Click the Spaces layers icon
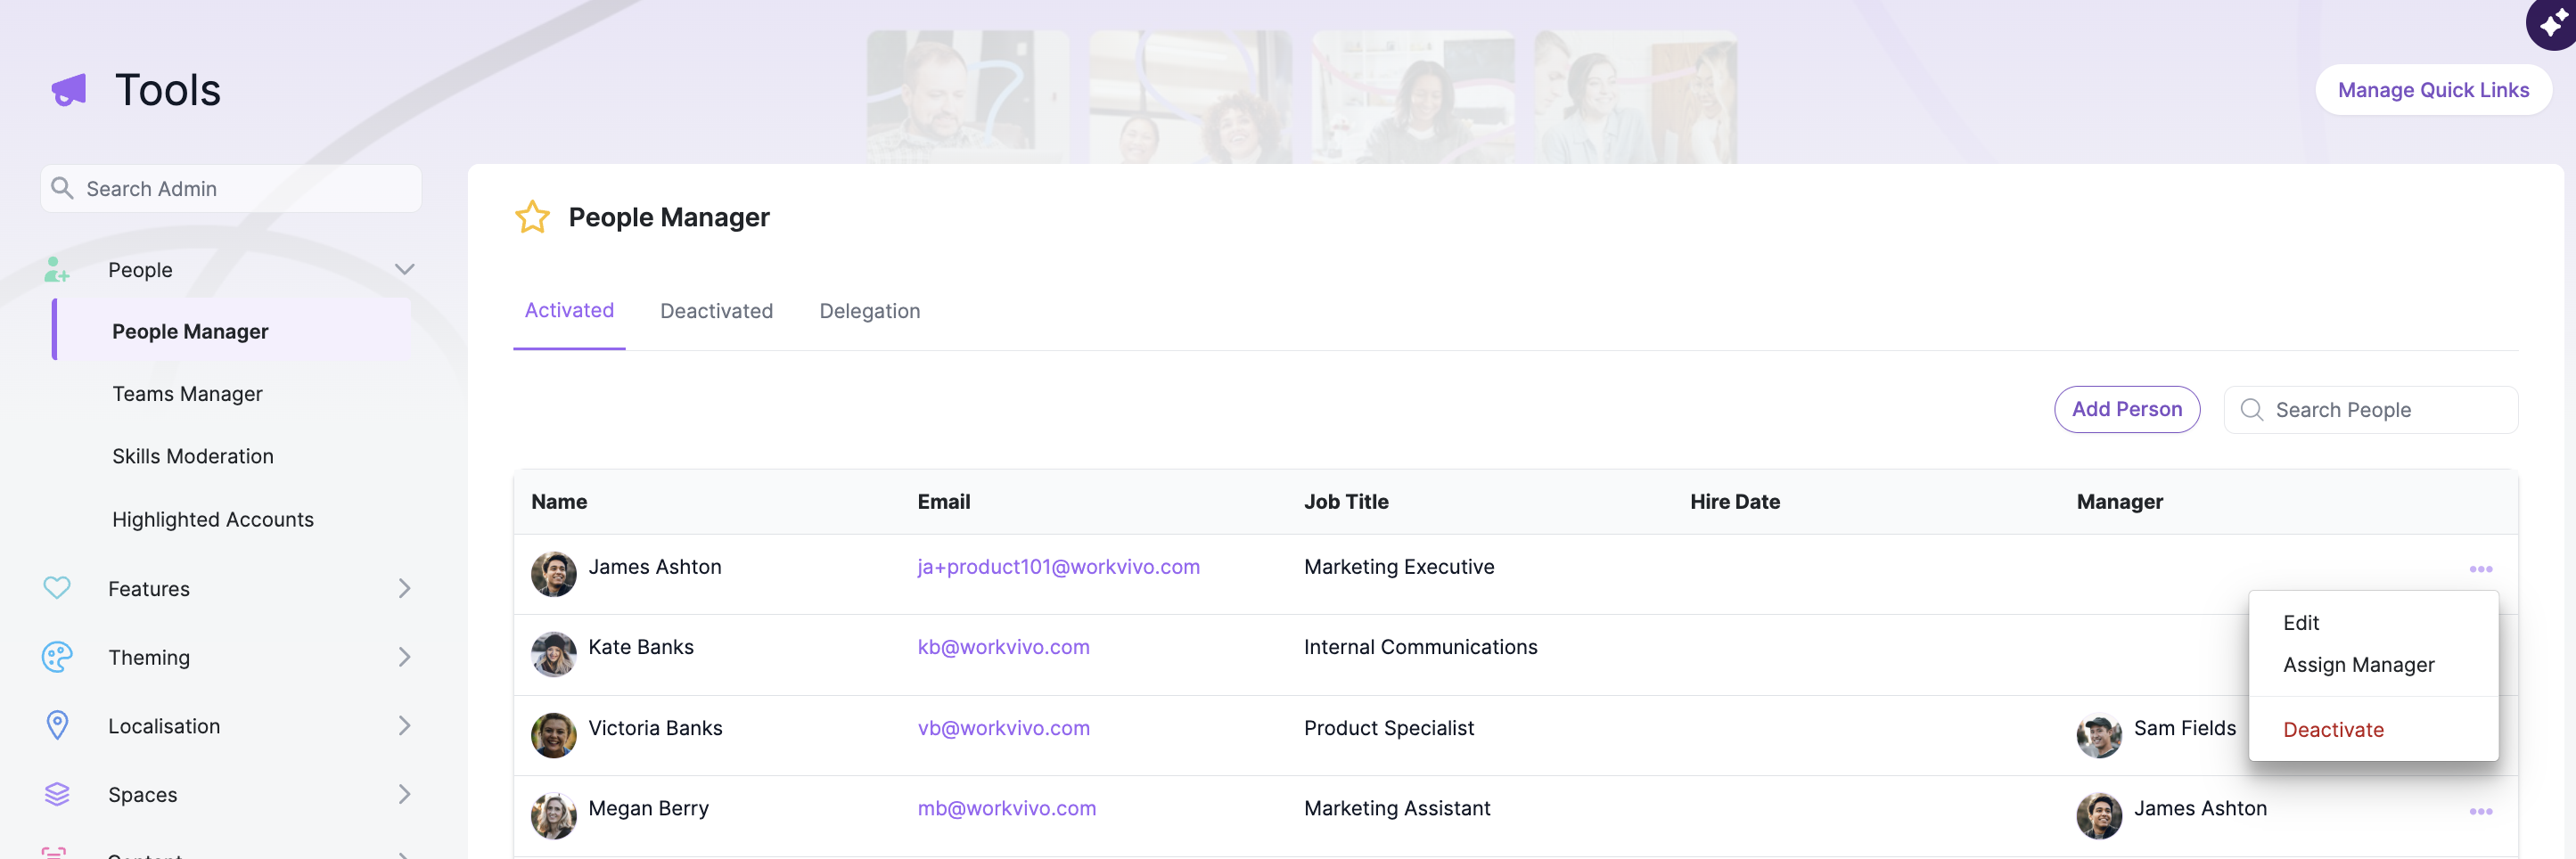The image size is (2576, 859). tap(57, 794)
